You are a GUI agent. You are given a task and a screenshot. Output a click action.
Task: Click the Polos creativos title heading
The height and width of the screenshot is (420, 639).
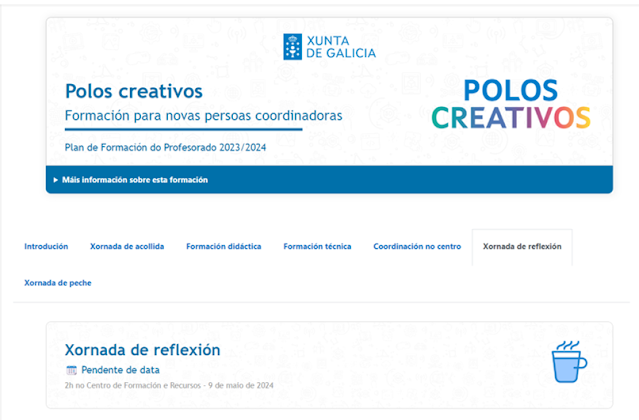[x=134, y=91]
